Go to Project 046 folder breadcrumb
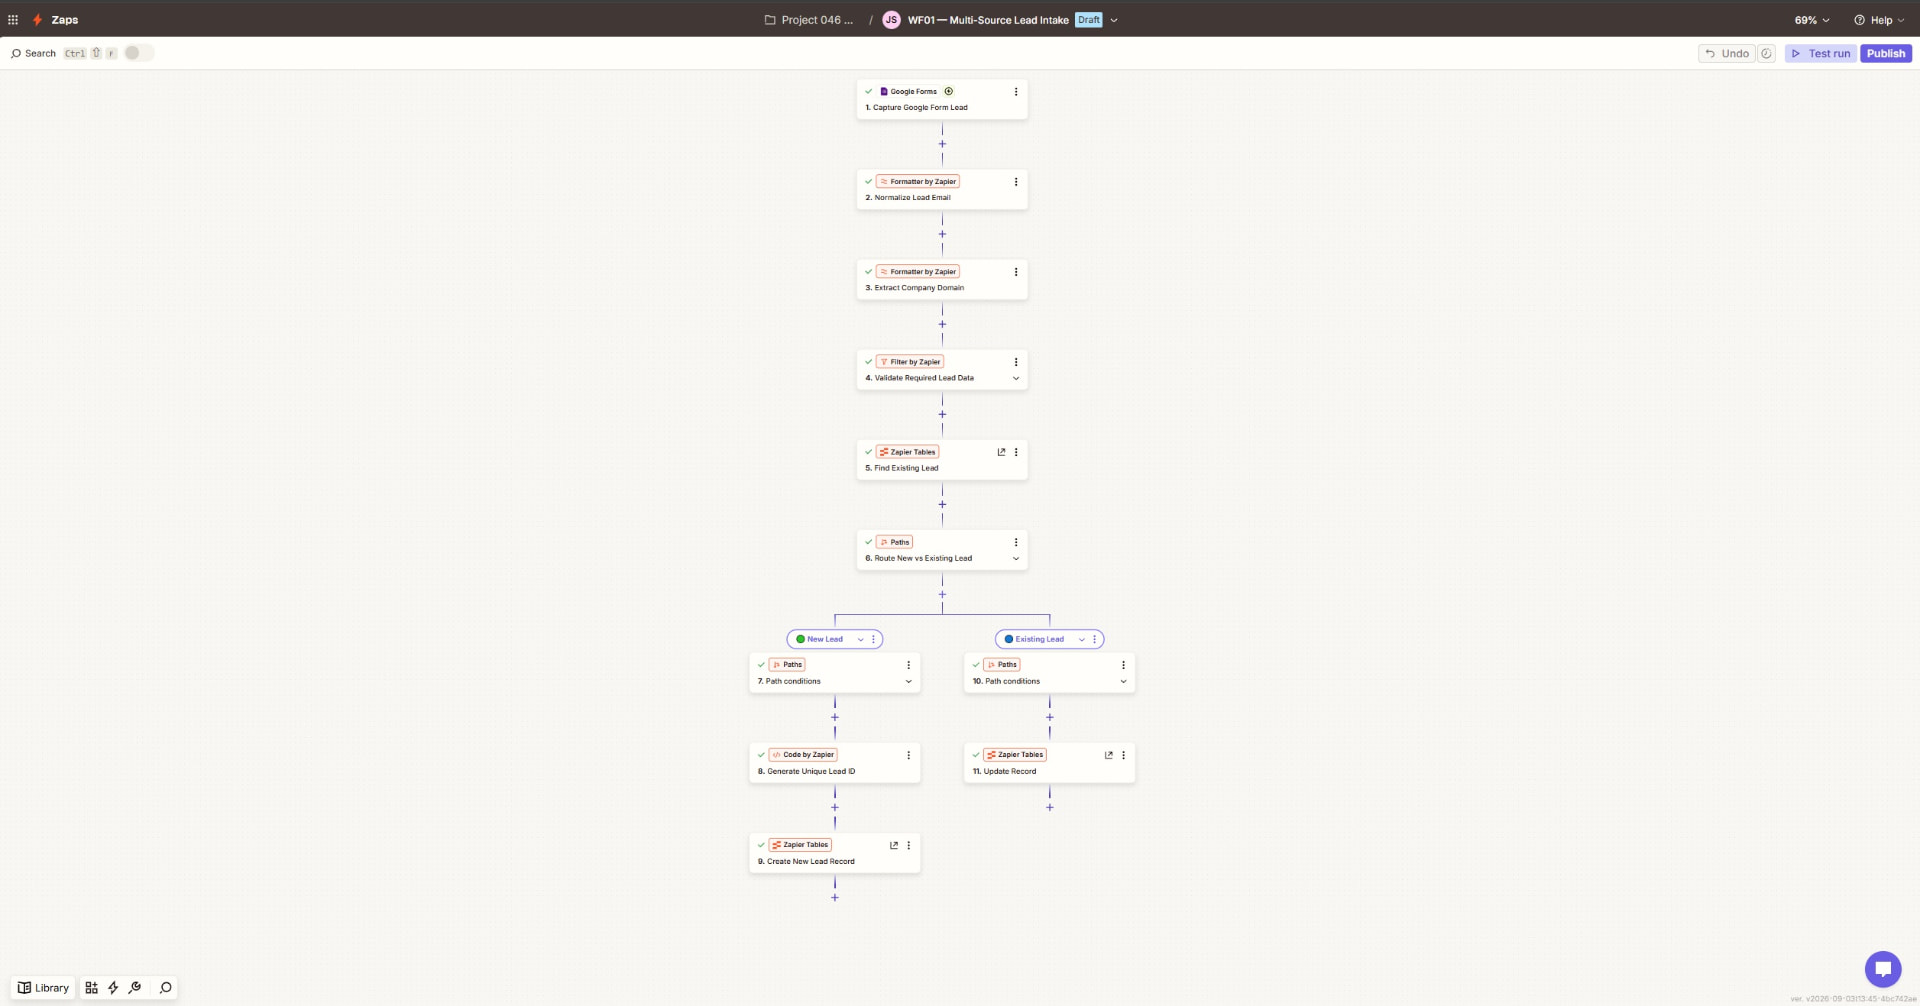 (809, 20)
